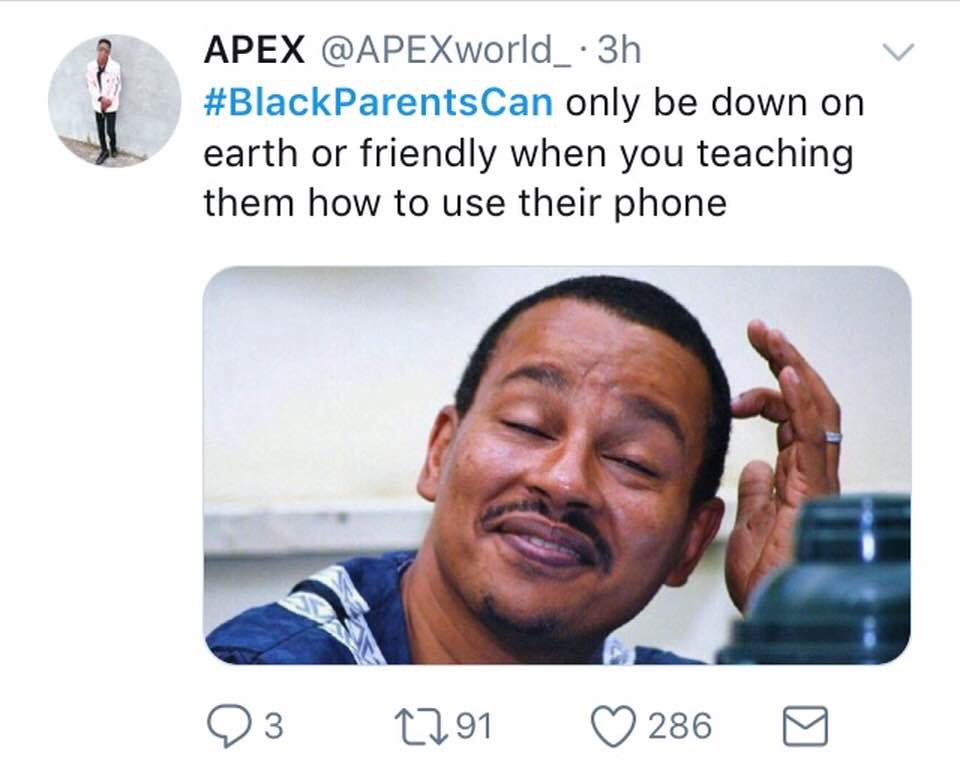The width and height of the screenshot is (960, 774).
Task: Retweet this tweet using arrows icon
Action: click(x=421, y=726)
